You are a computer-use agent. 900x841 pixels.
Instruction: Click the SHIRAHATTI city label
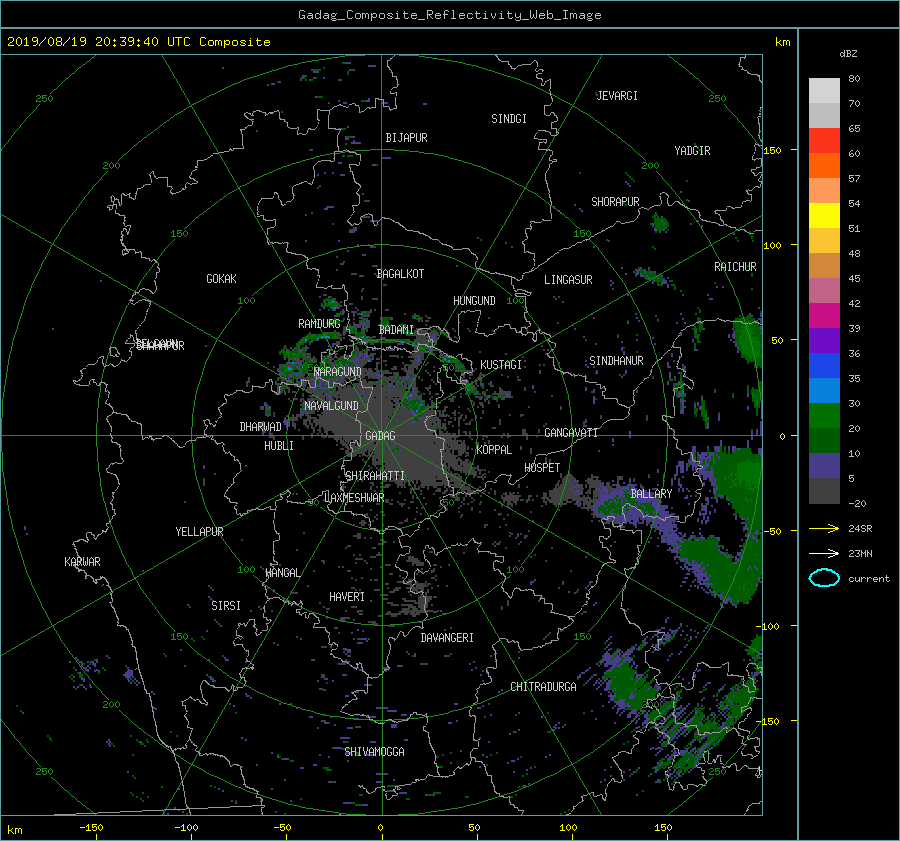(x=375, y=476)
